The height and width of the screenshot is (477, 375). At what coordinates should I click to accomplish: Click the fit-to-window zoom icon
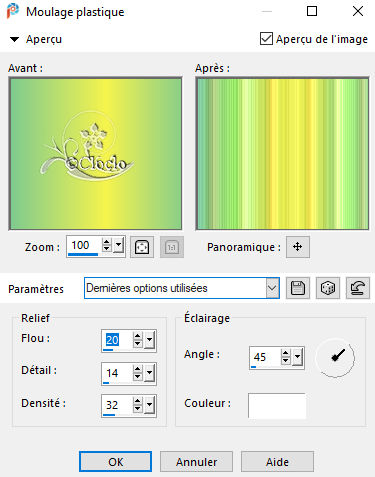point(142,247)
